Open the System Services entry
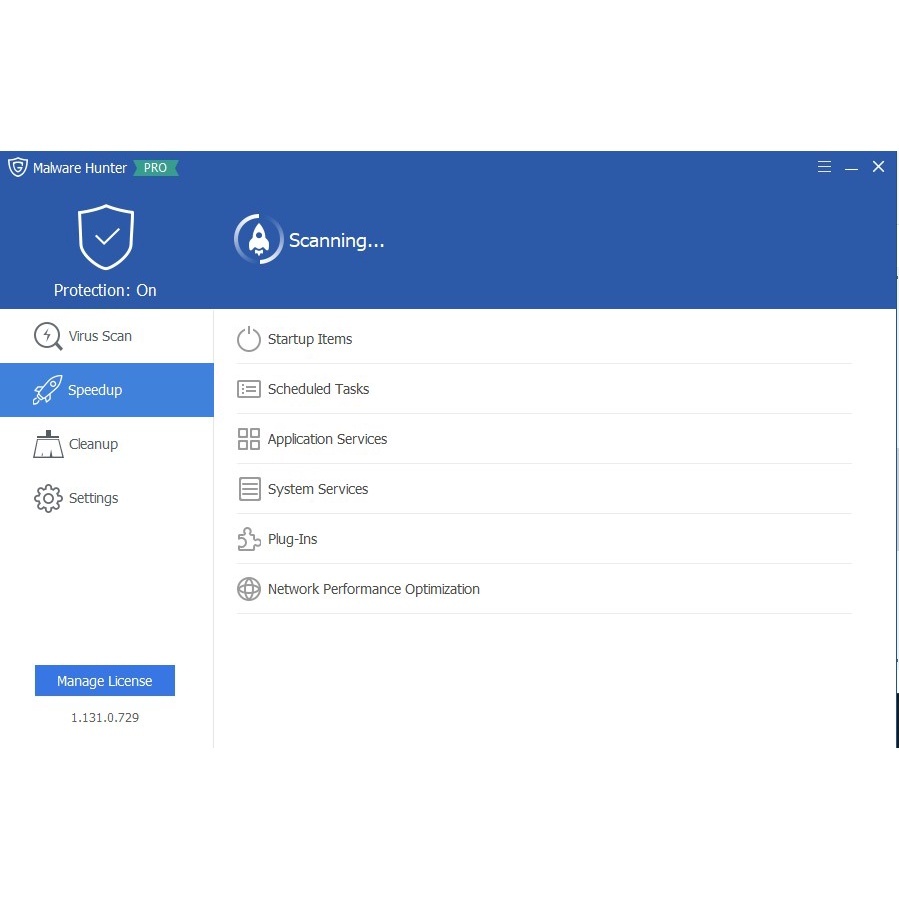Viewport: 899px width, 899px height. (x=317, y=489)
